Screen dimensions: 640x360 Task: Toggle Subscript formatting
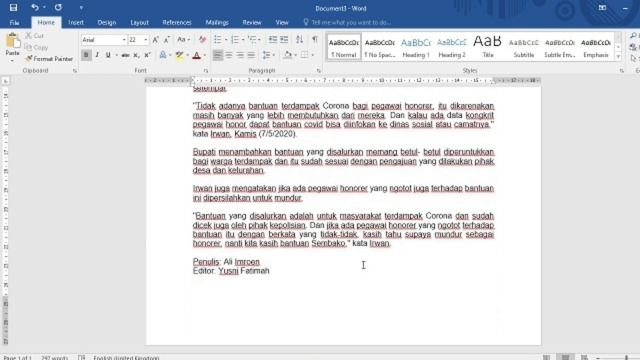click(x=136, y=55)
